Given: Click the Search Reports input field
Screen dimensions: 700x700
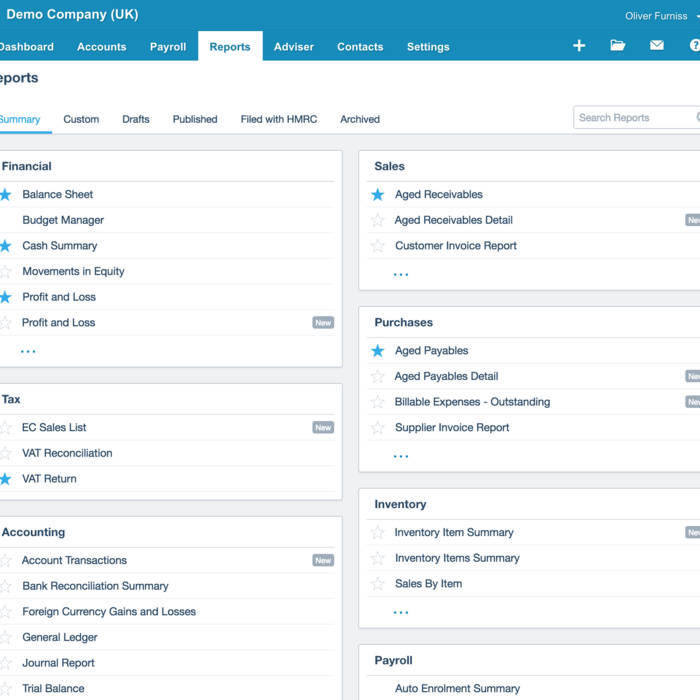Looking at the screenshot, I should click(634, 118).
